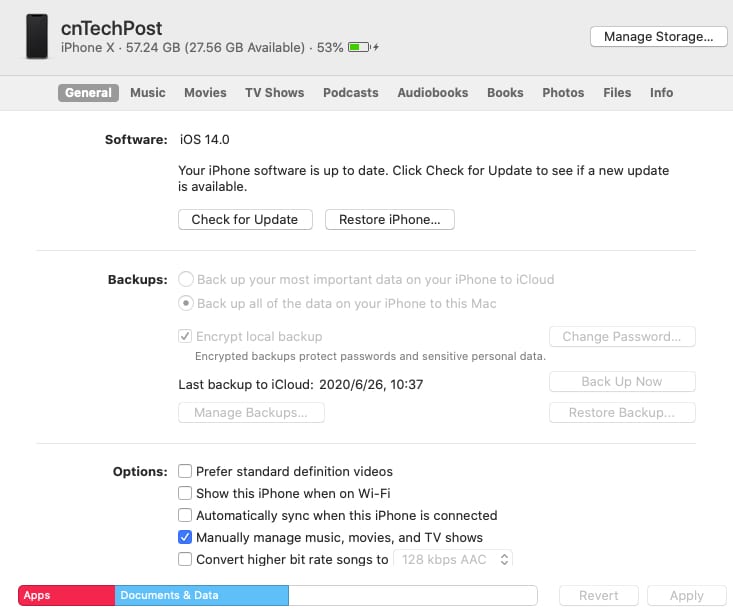Select the back up to iCloud radio option
The image size is (733, 612).
pos(186,280)
